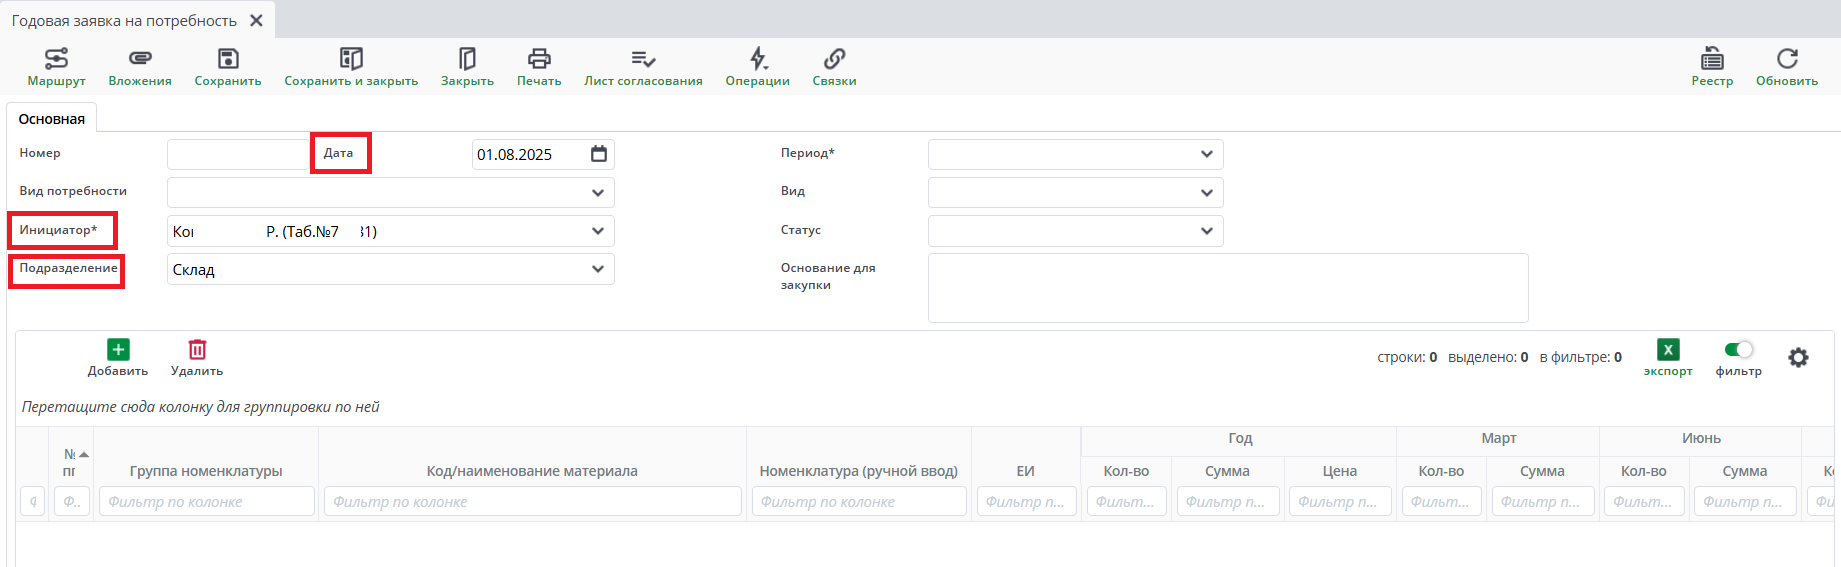Screen dimensions: 1841x567
Task: Toggle the фильтр switch off
Action: pyautogui.click(x=1739, y=349)
